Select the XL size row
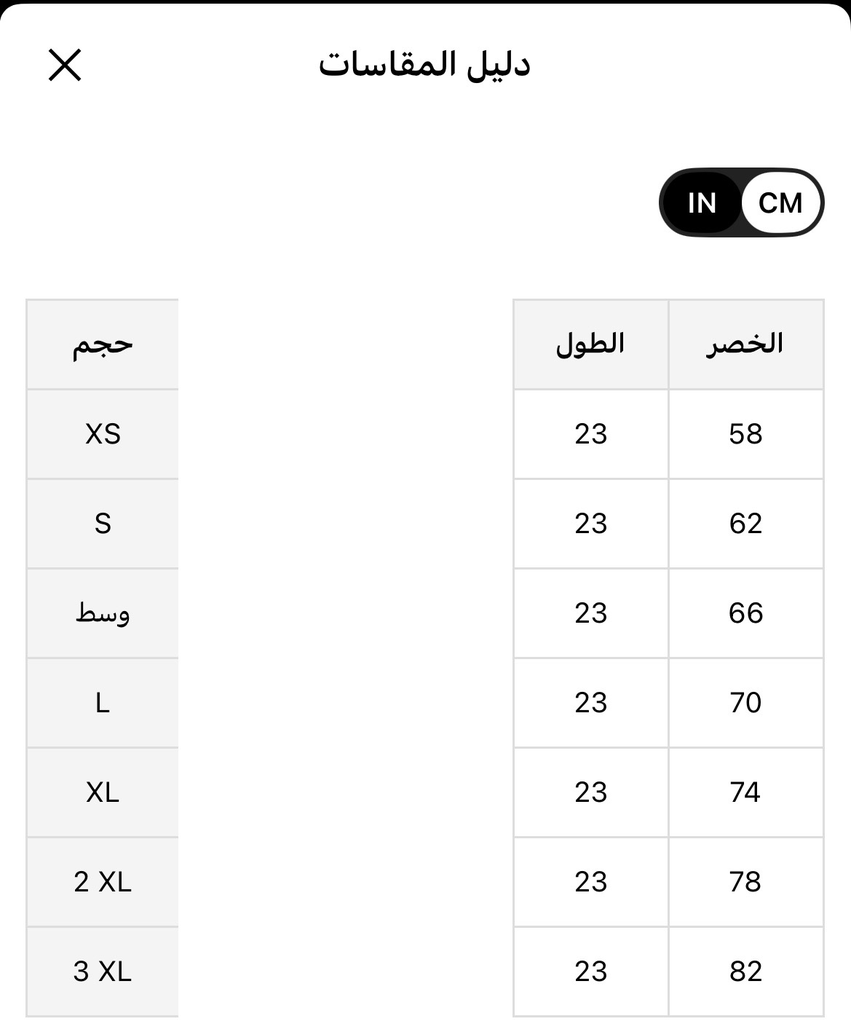The height and width of the screenshot is (1024, 851). click(x=102, y=792)
